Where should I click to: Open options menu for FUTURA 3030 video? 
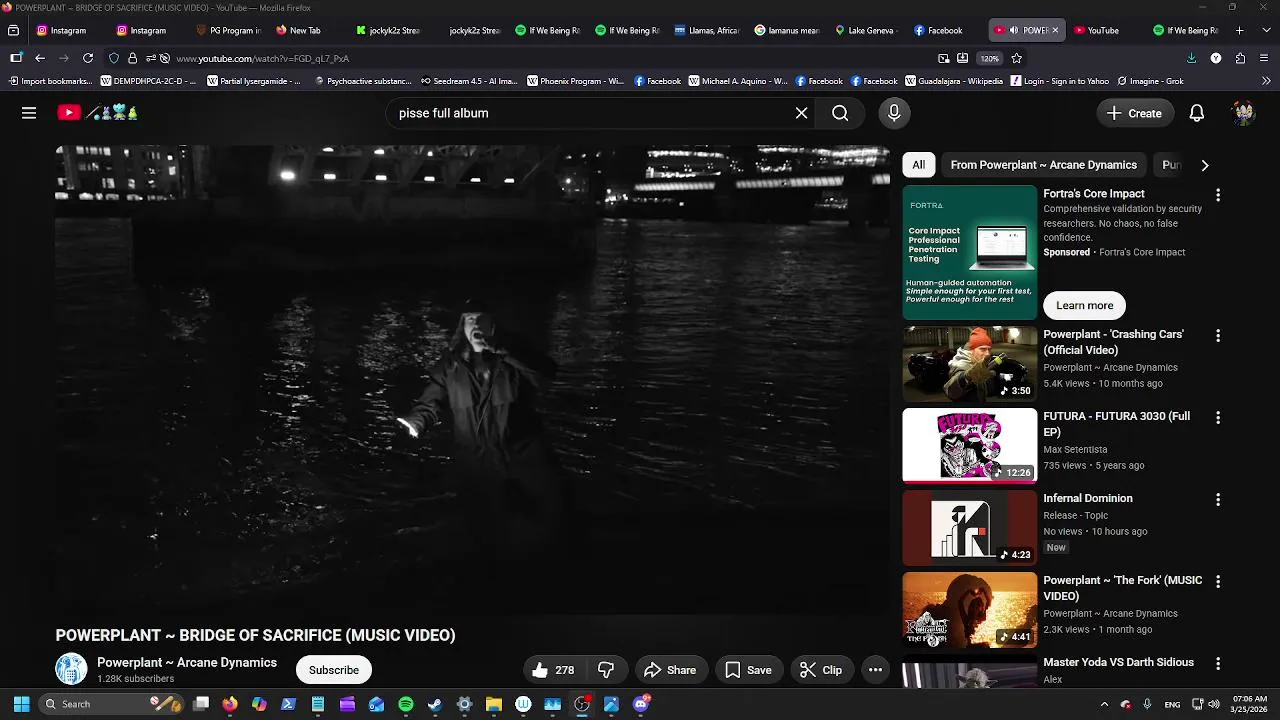point(1217,418)
